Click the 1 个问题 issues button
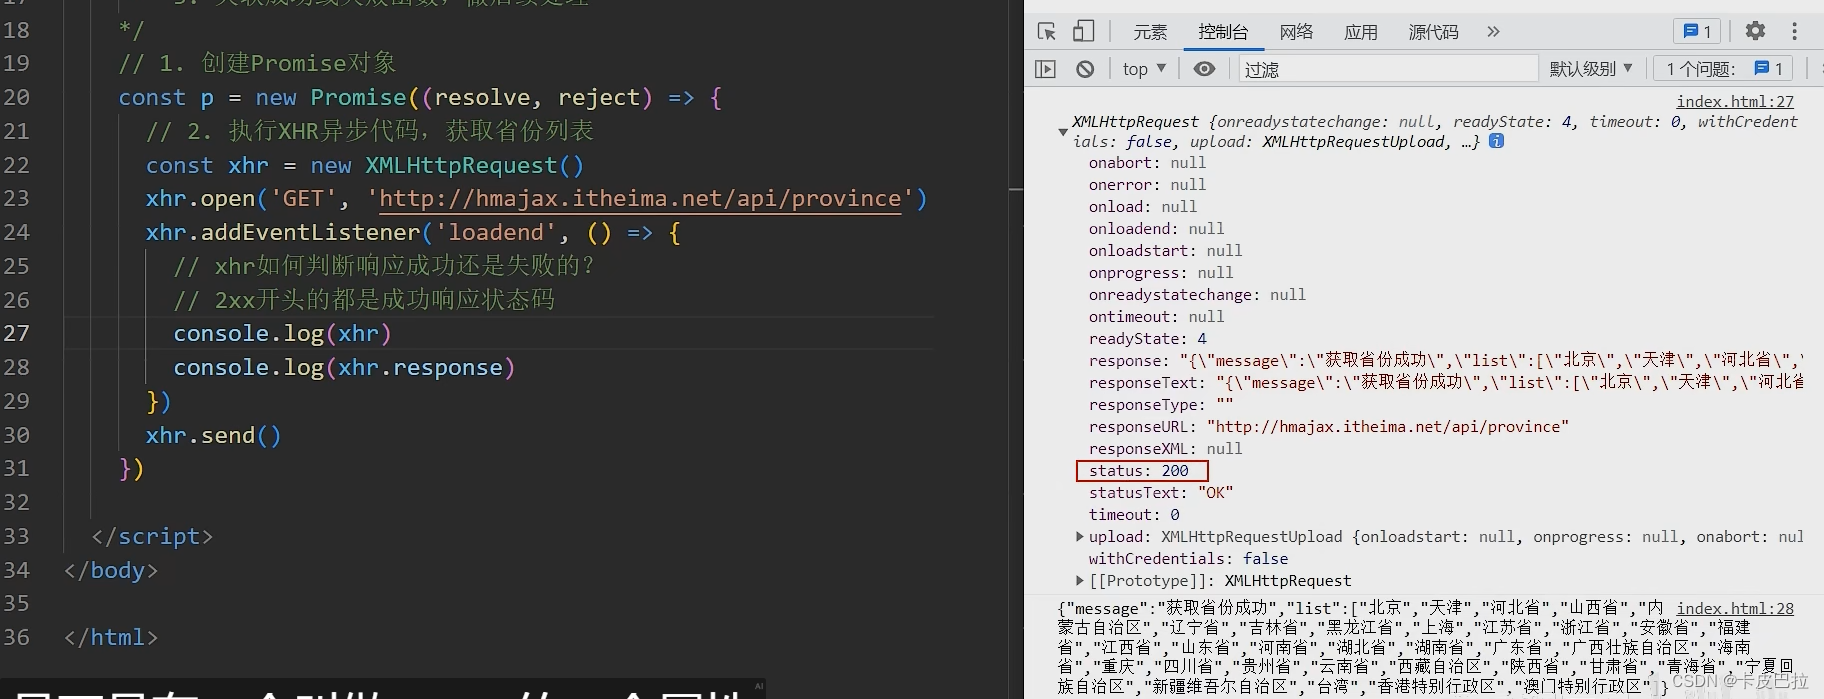Viewport: 1824px width, 699px height. (x=1723, y=69)
